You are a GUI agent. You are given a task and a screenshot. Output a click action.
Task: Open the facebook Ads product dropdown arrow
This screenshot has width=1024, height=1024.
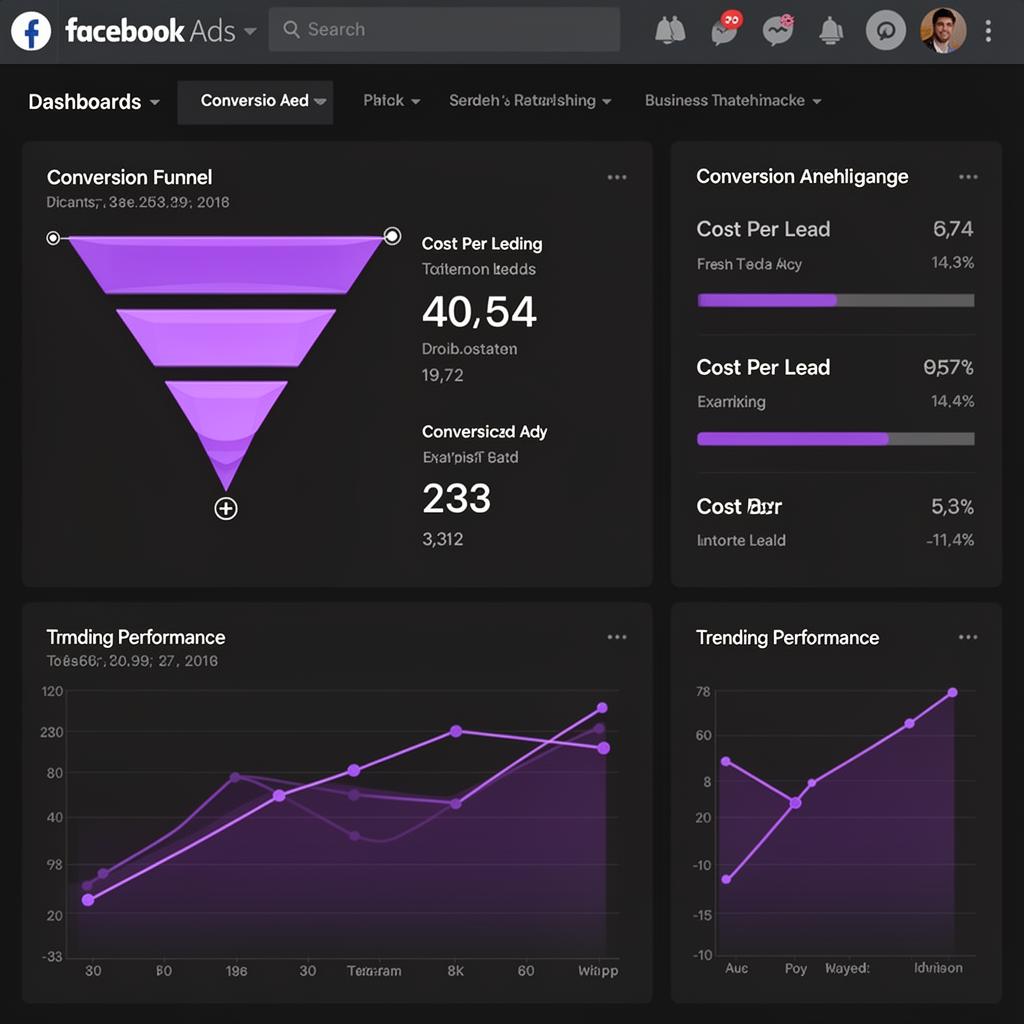tap(250, 31)
